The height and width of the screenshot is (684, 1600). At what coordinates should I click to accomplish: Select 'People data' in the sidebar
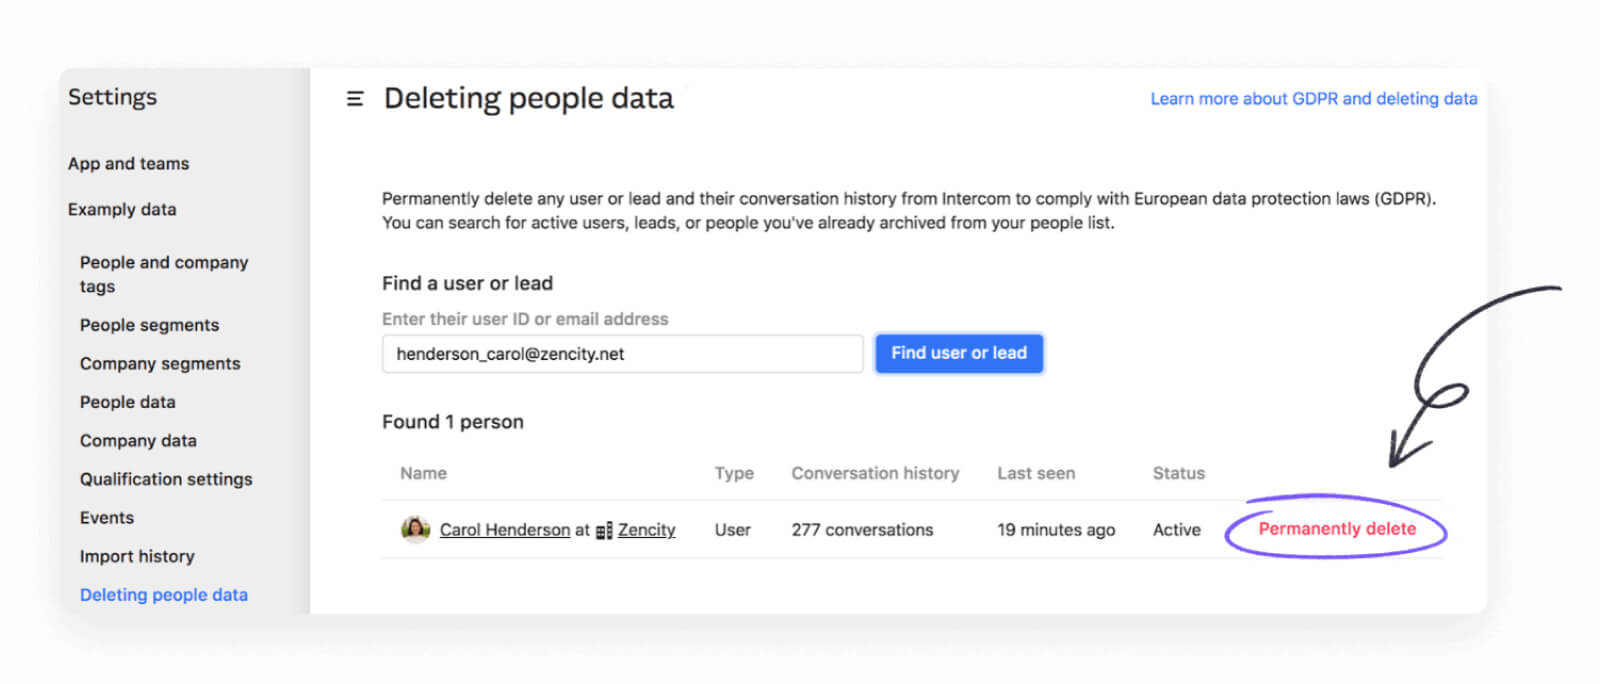(x=127, y=401)
